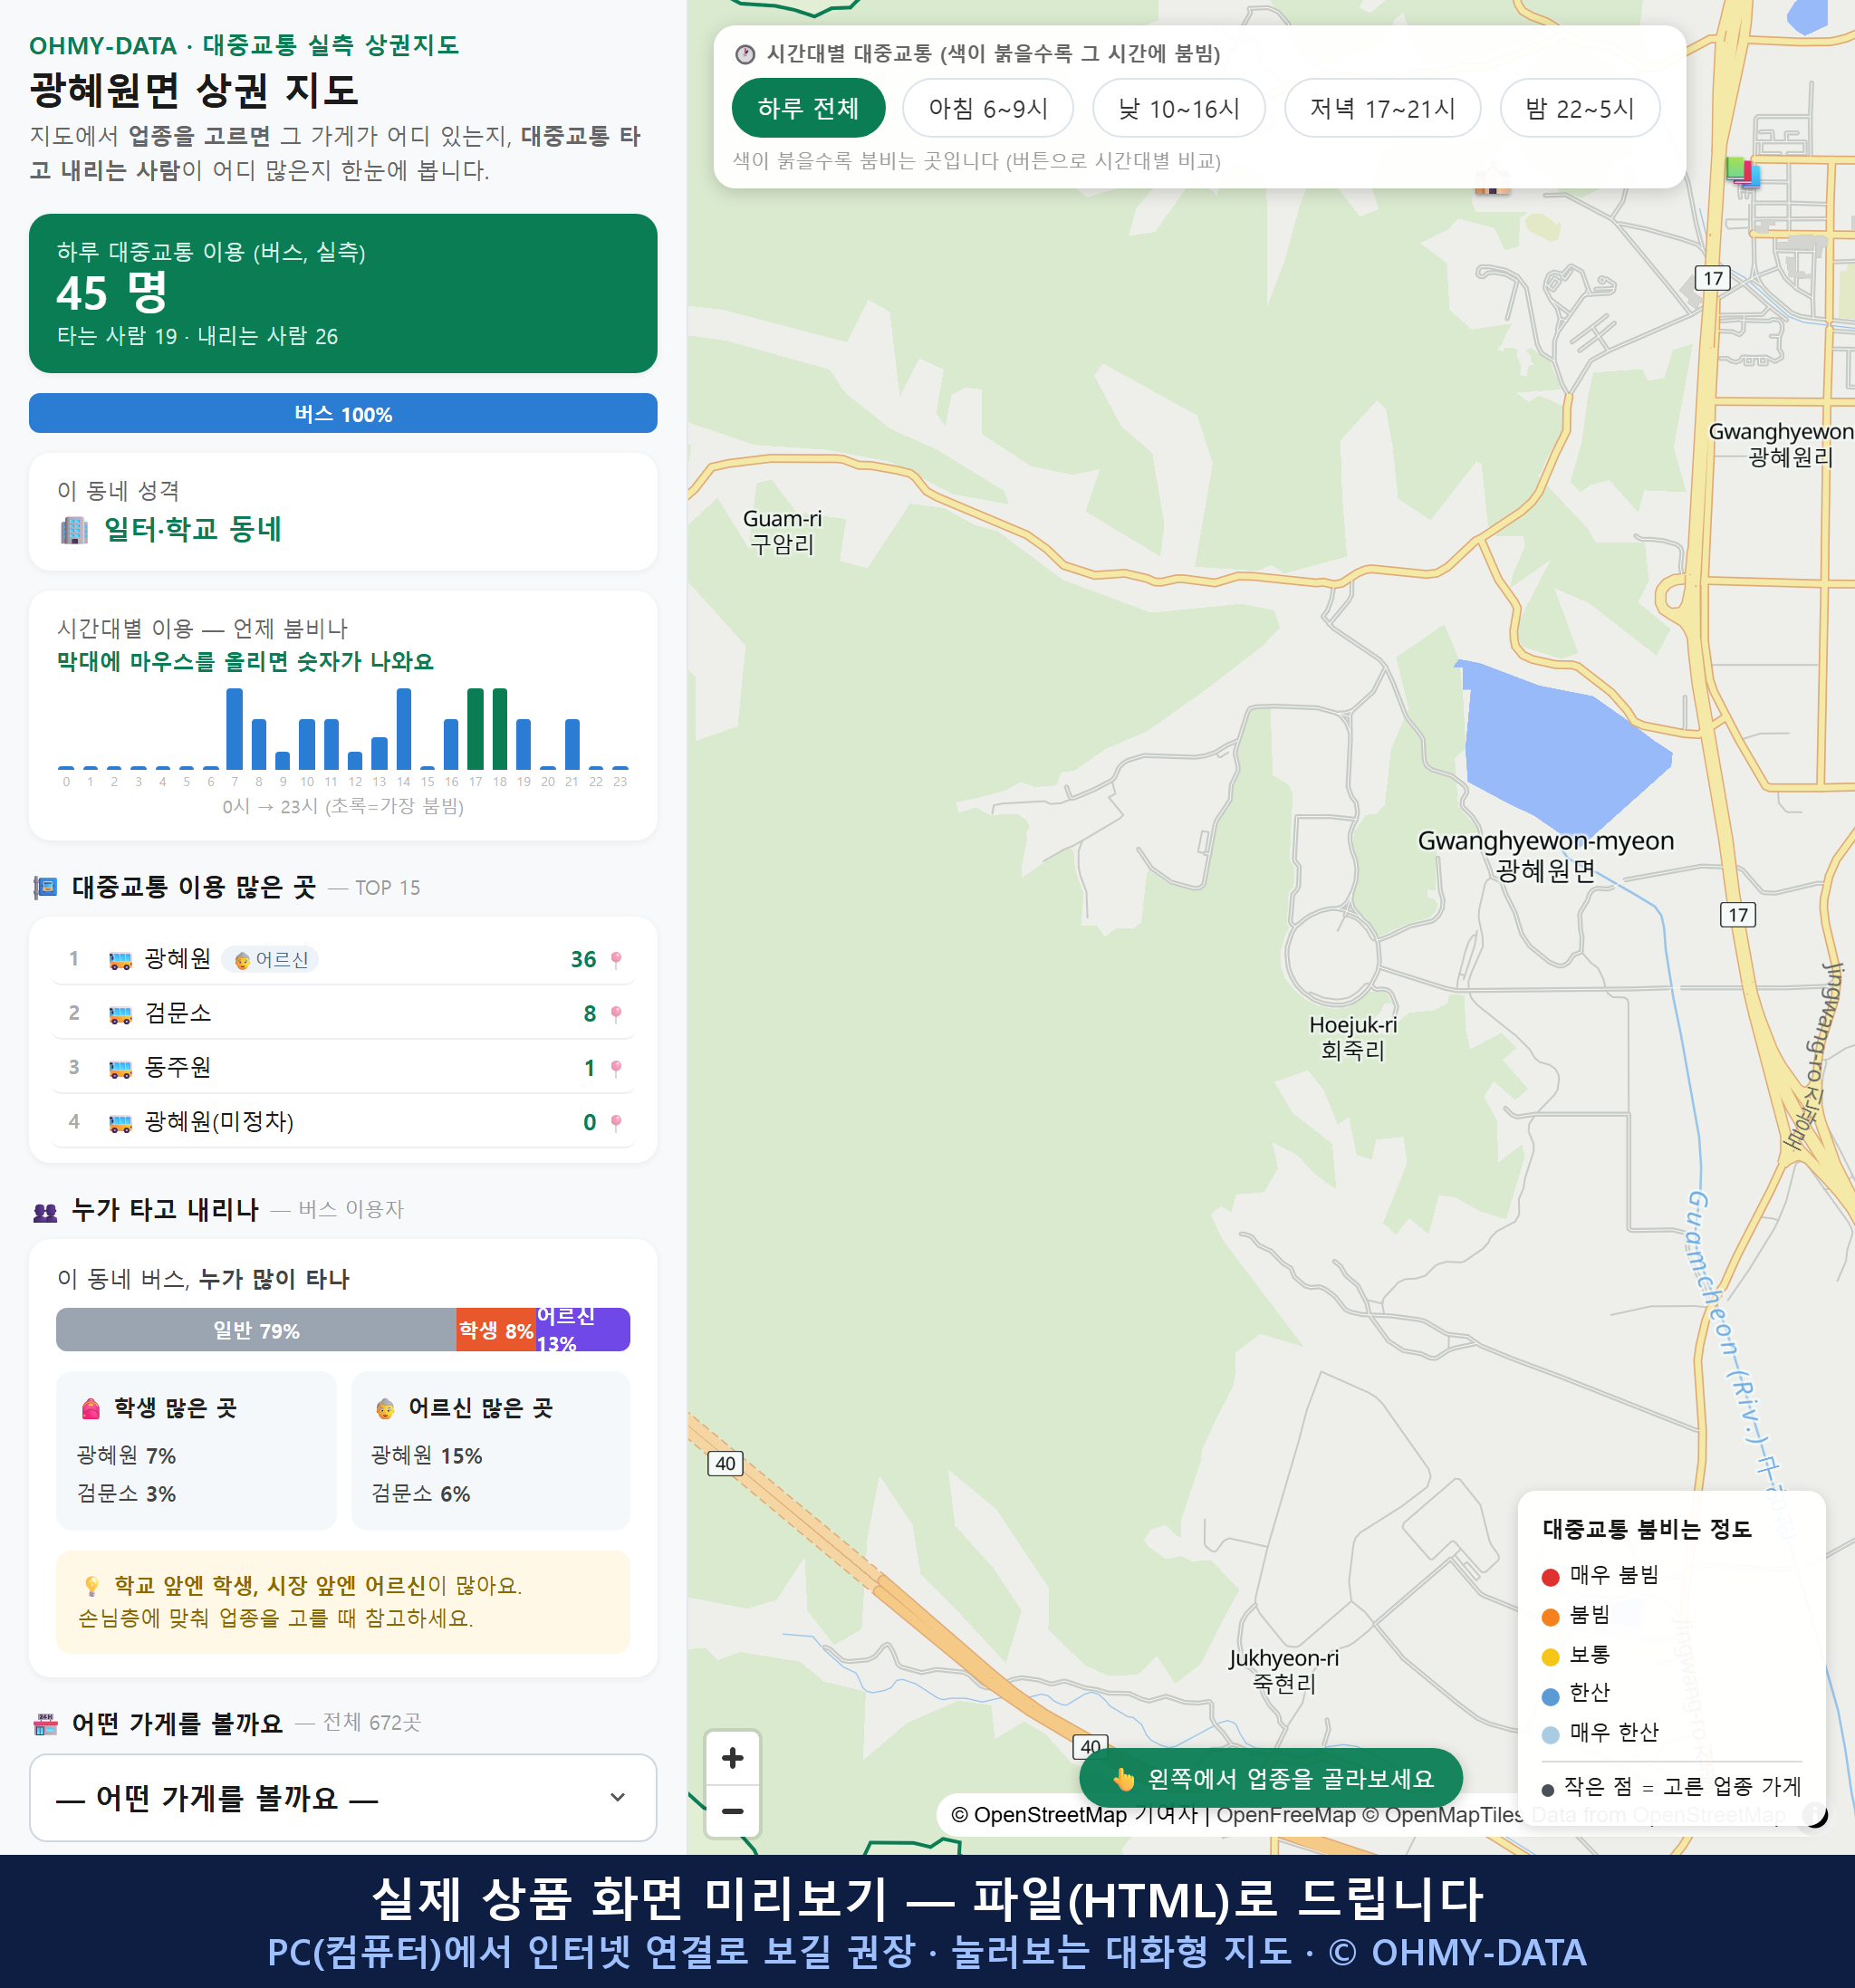Click the elderly face icon in 어르신 많은 곳

[x=385, y=1408]
